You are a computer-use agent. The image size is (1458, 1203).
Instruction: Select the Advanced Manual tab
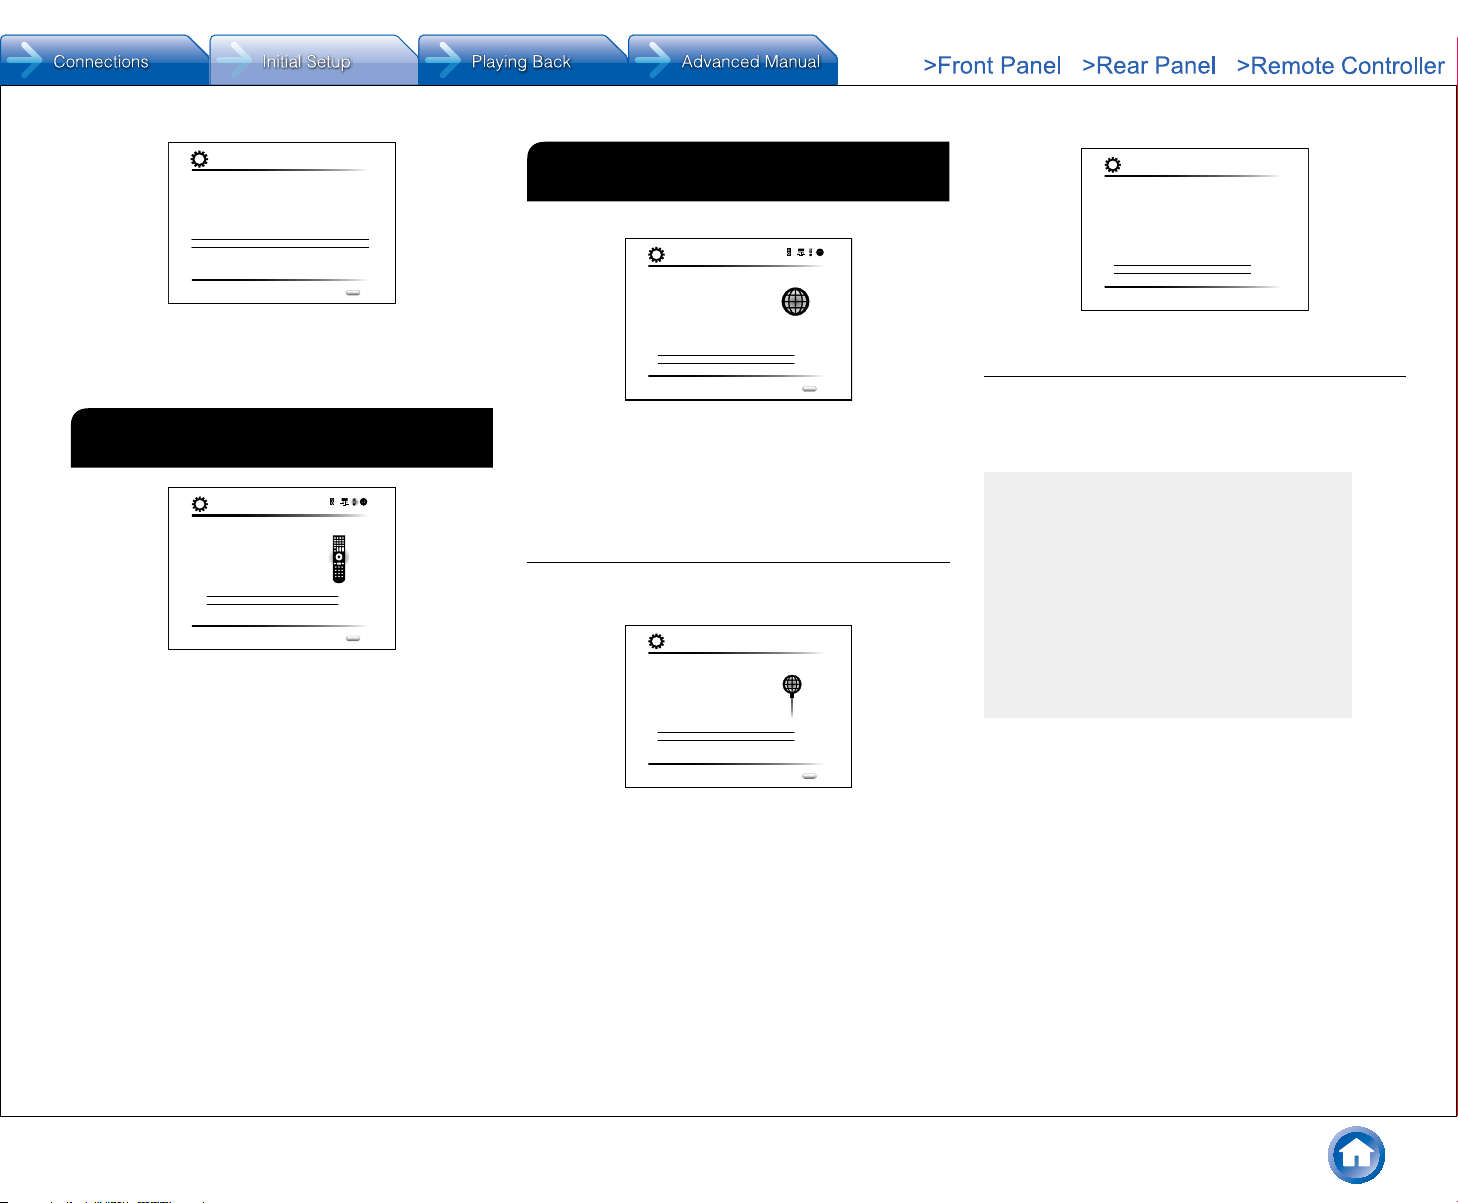732,61
